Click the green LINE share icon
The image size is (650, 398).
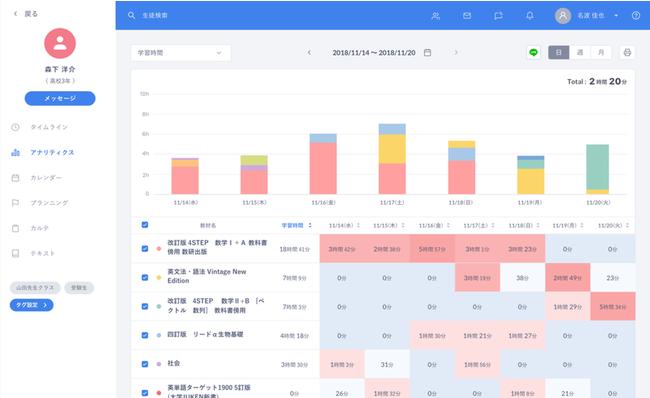pos(534,53)
